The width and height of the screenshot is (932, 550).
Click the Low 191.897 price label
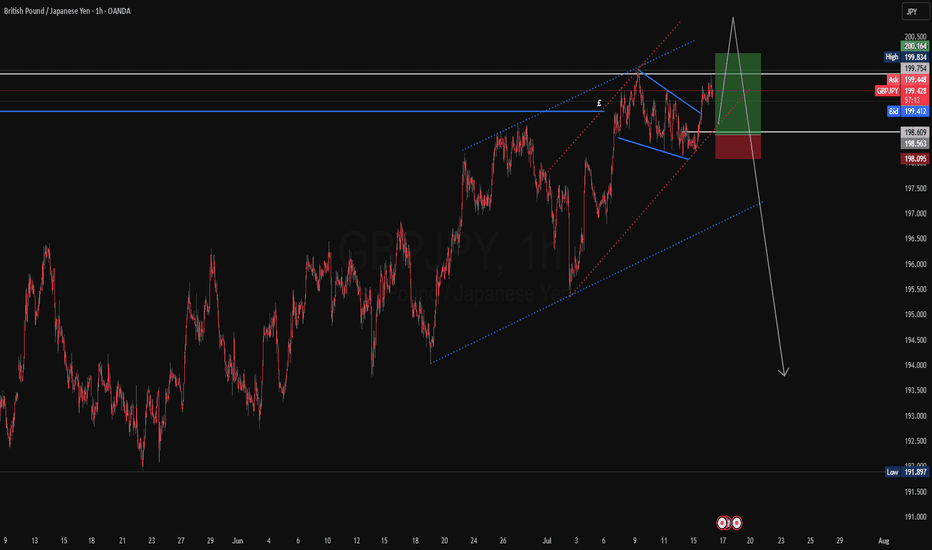(x=906, y=472)
